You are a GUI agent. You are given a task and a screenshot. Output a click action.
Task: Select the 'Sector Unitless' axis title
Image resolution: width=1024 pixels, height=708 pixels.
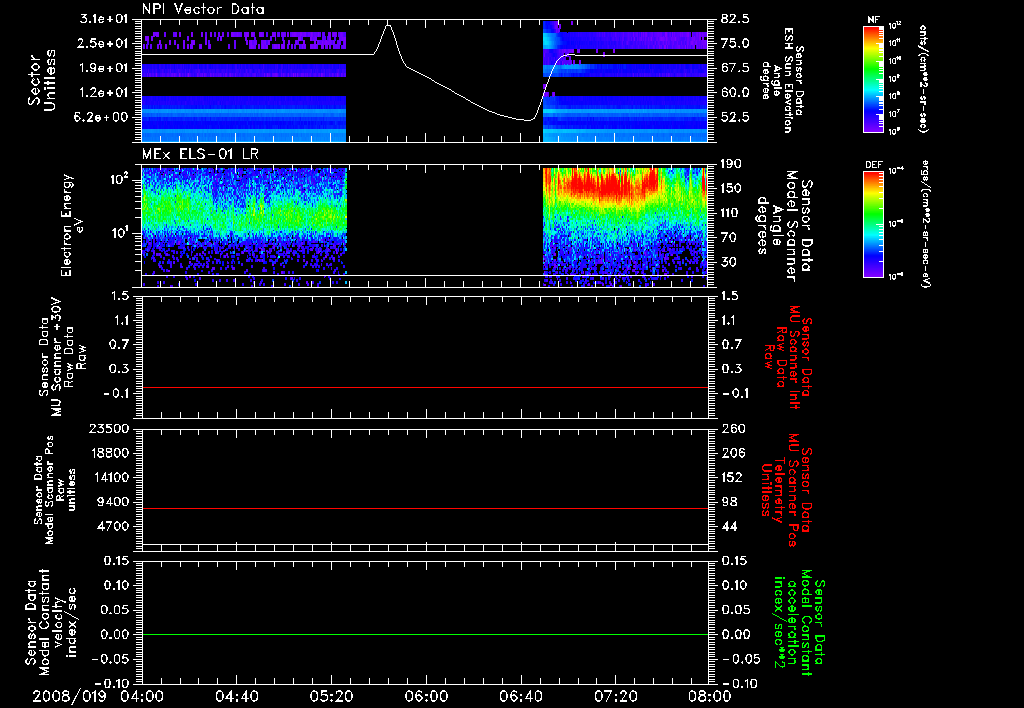(x=42, y=80)
